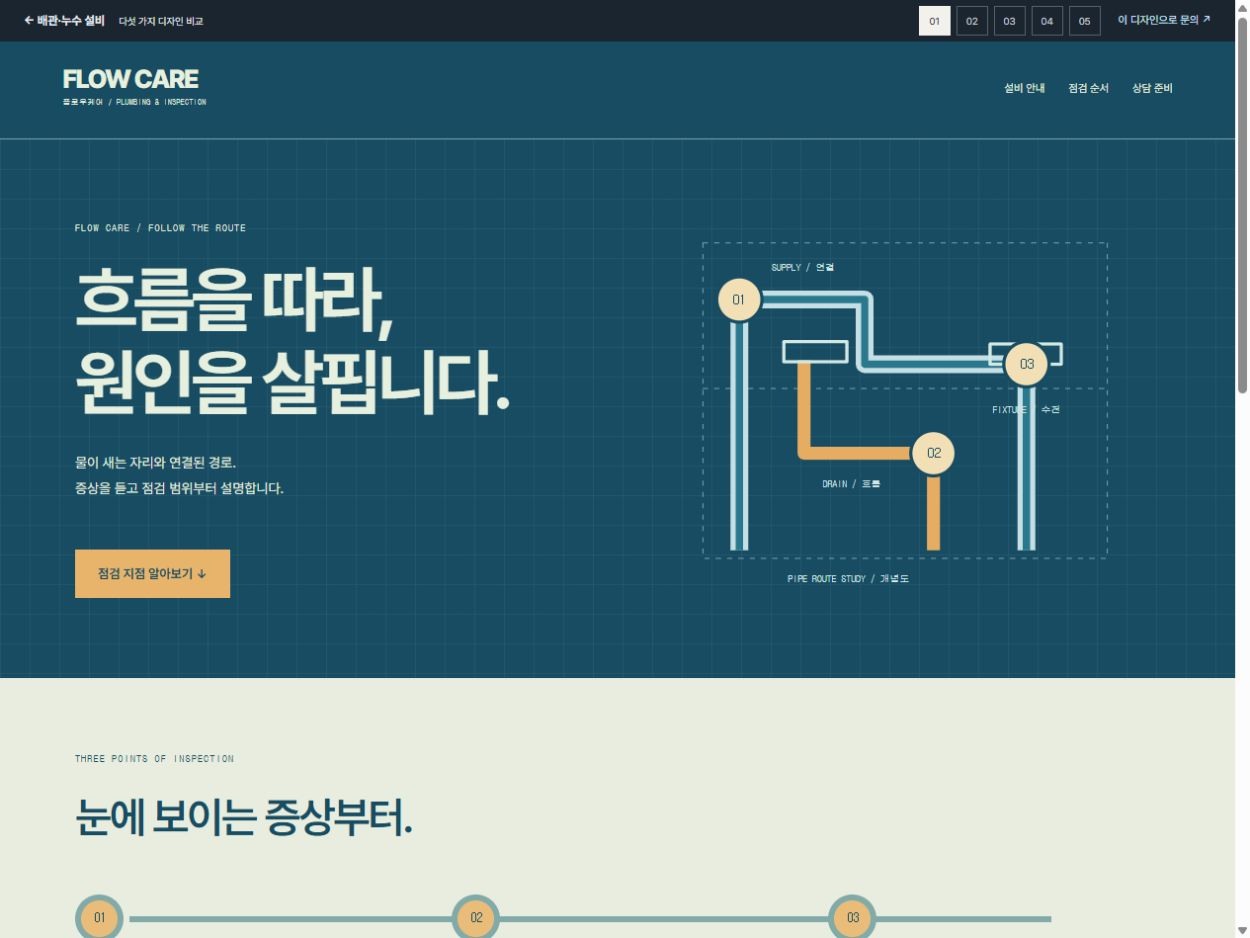Switch to design 03 tab
The width and height of the screenshot is (1250, 938).
pyautogui.click(x=1010, y=21)
